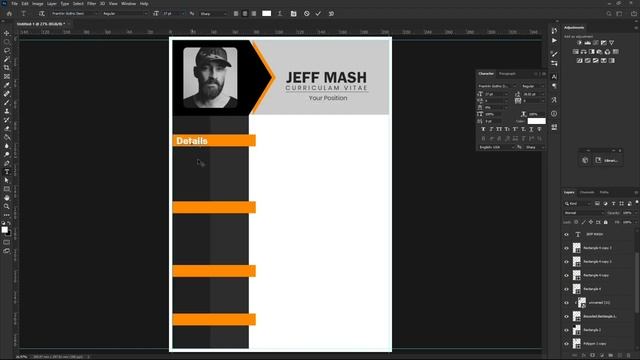Toggle Strikethrough in Character panel
This screenshot has height=360, width=640.
click(539, 129)
